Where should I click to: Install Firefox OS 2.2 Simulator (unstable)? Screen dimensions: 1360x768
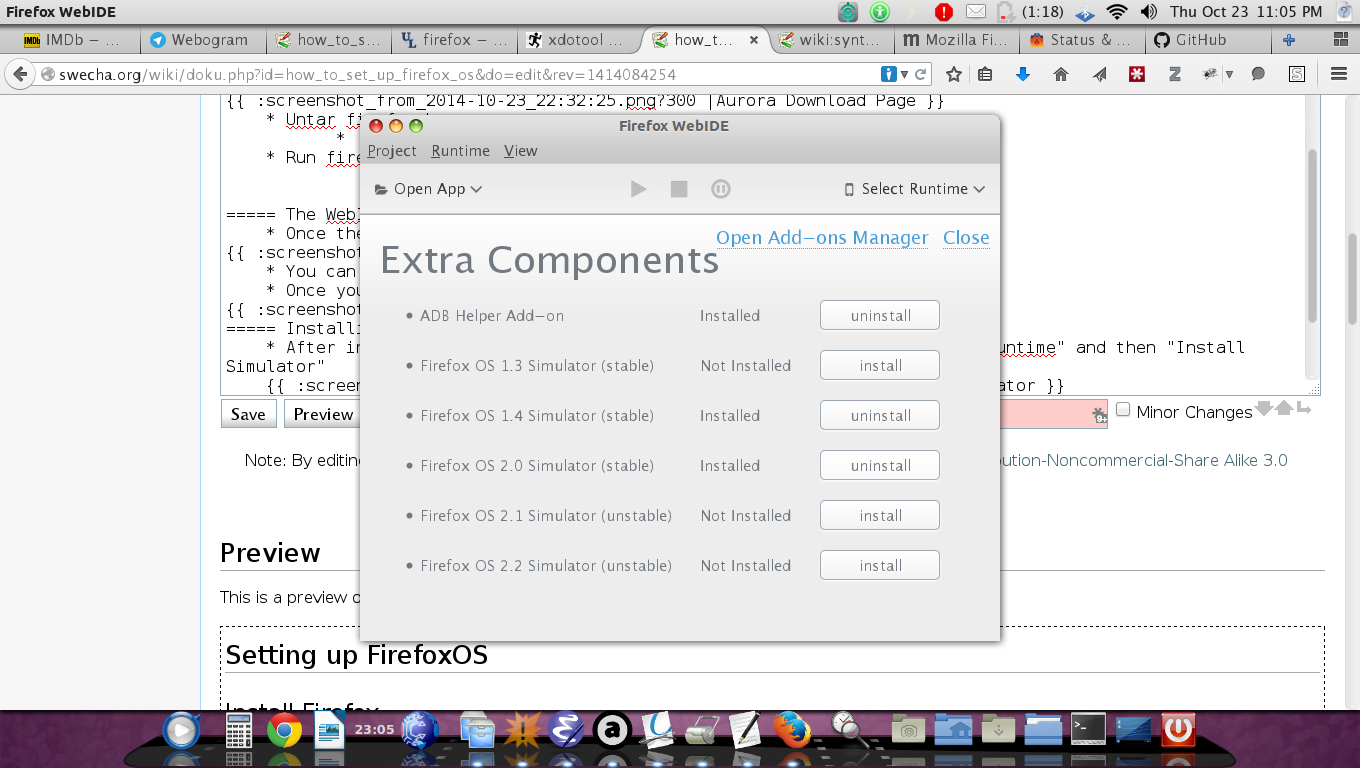pyautogui.click(x=880, y=566)
